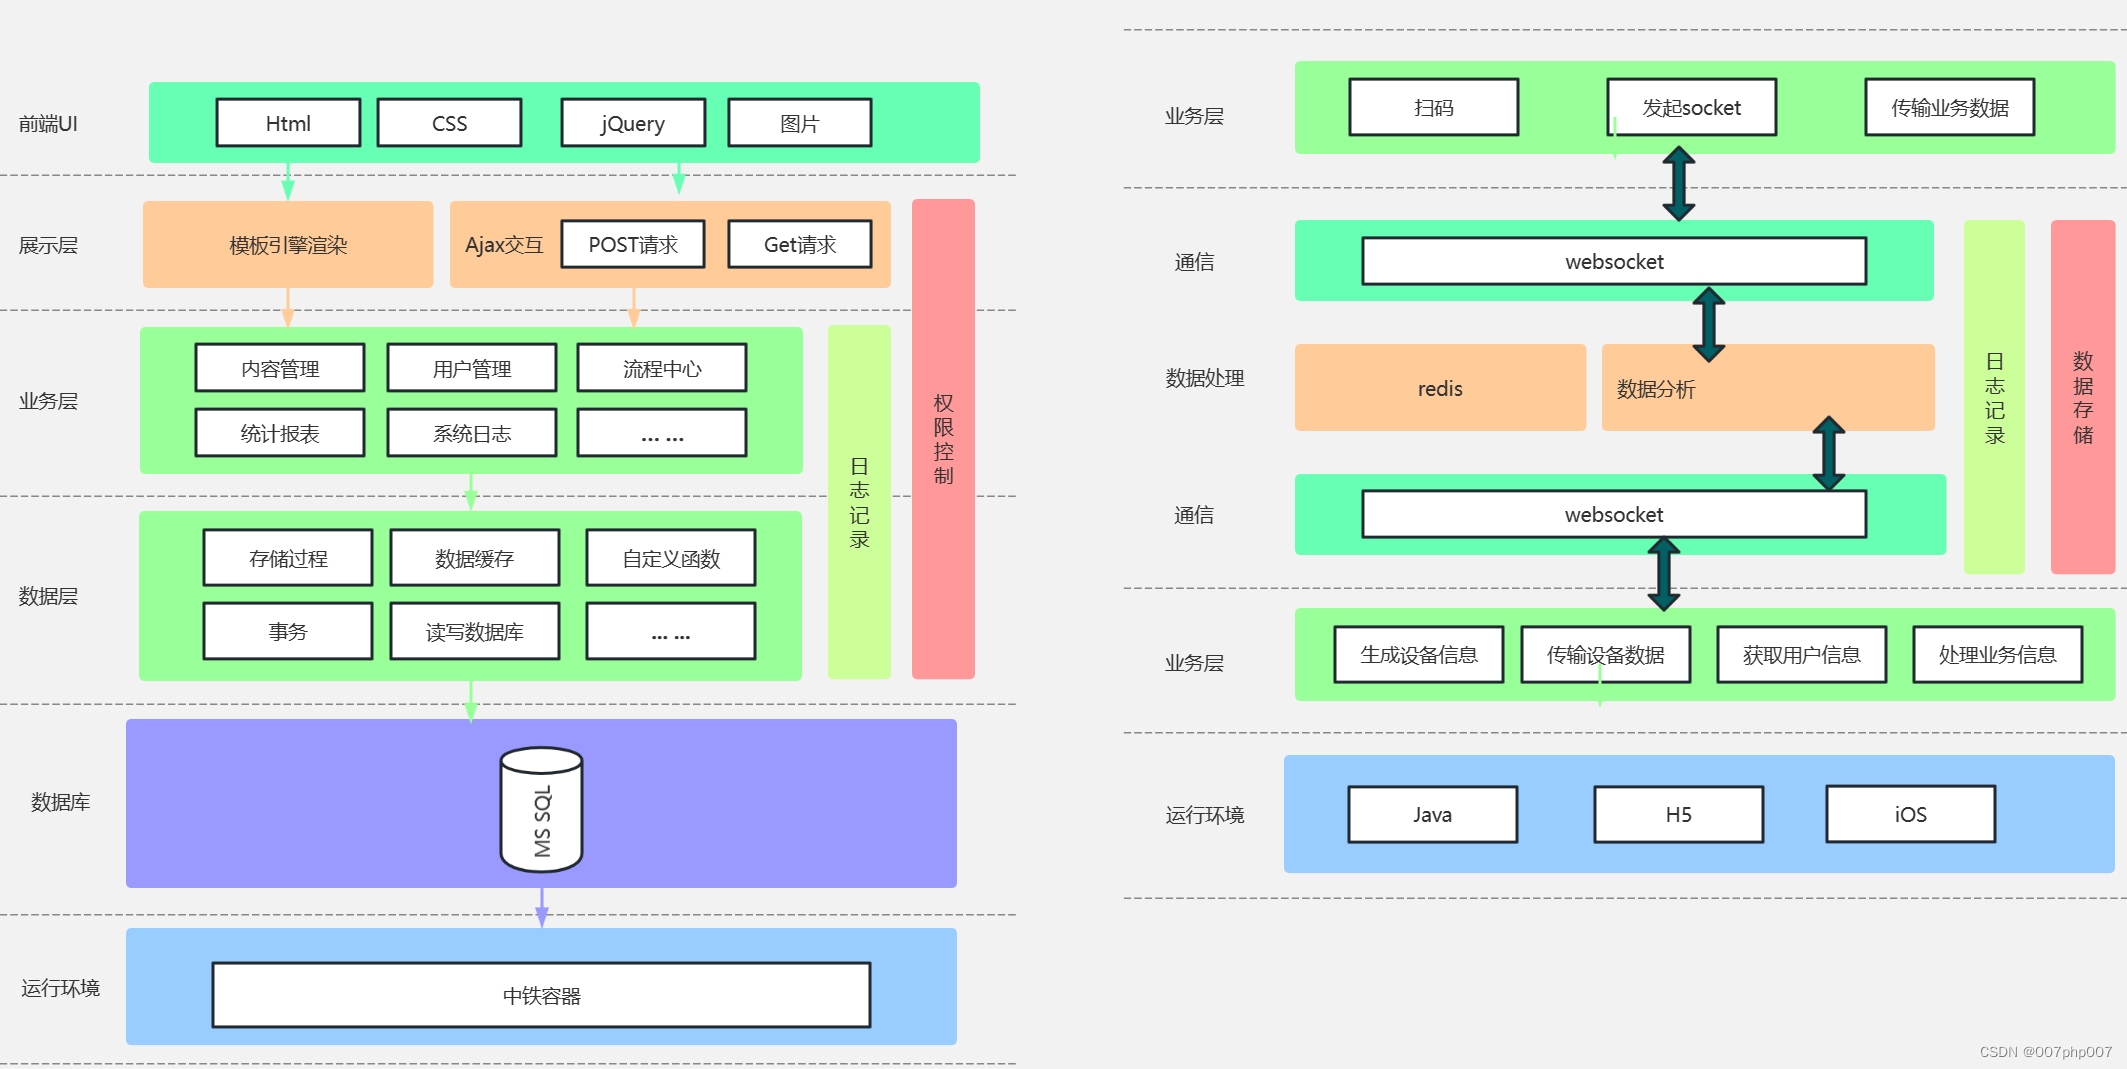This screenshot has height=1069, width=2127.
Task: Select the 读写数据库 box
Action: tap(474, 632)
